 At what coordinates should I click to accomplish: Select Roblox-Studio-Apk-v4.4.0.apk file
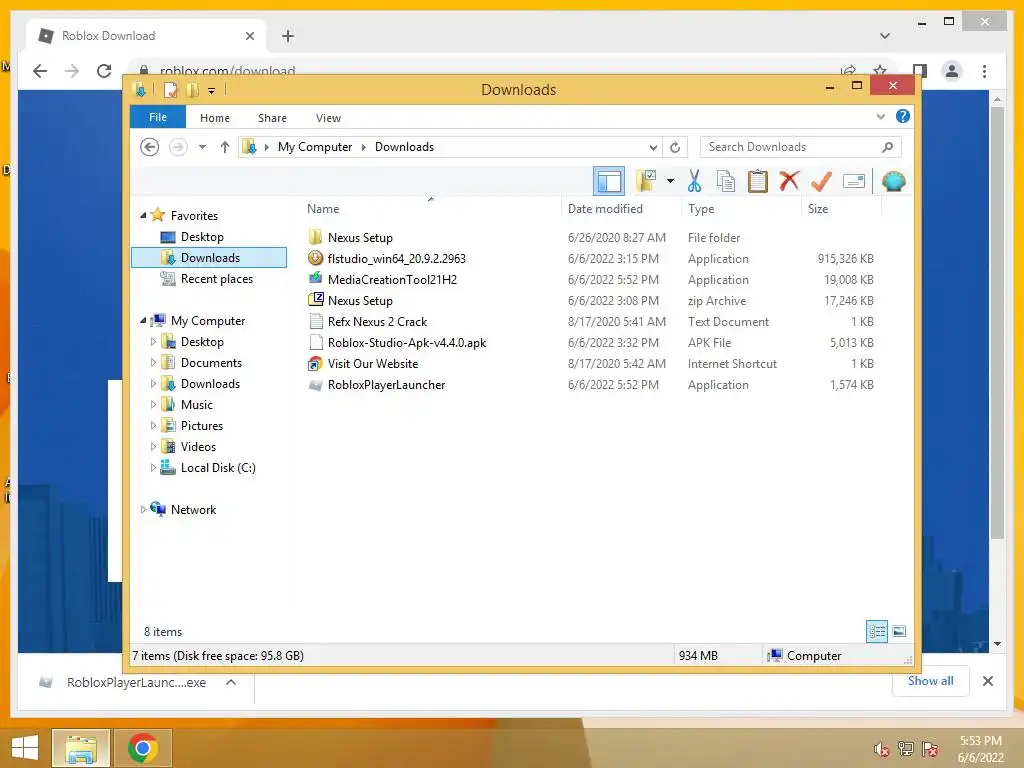pyautogui.click(x=406, y=342)
